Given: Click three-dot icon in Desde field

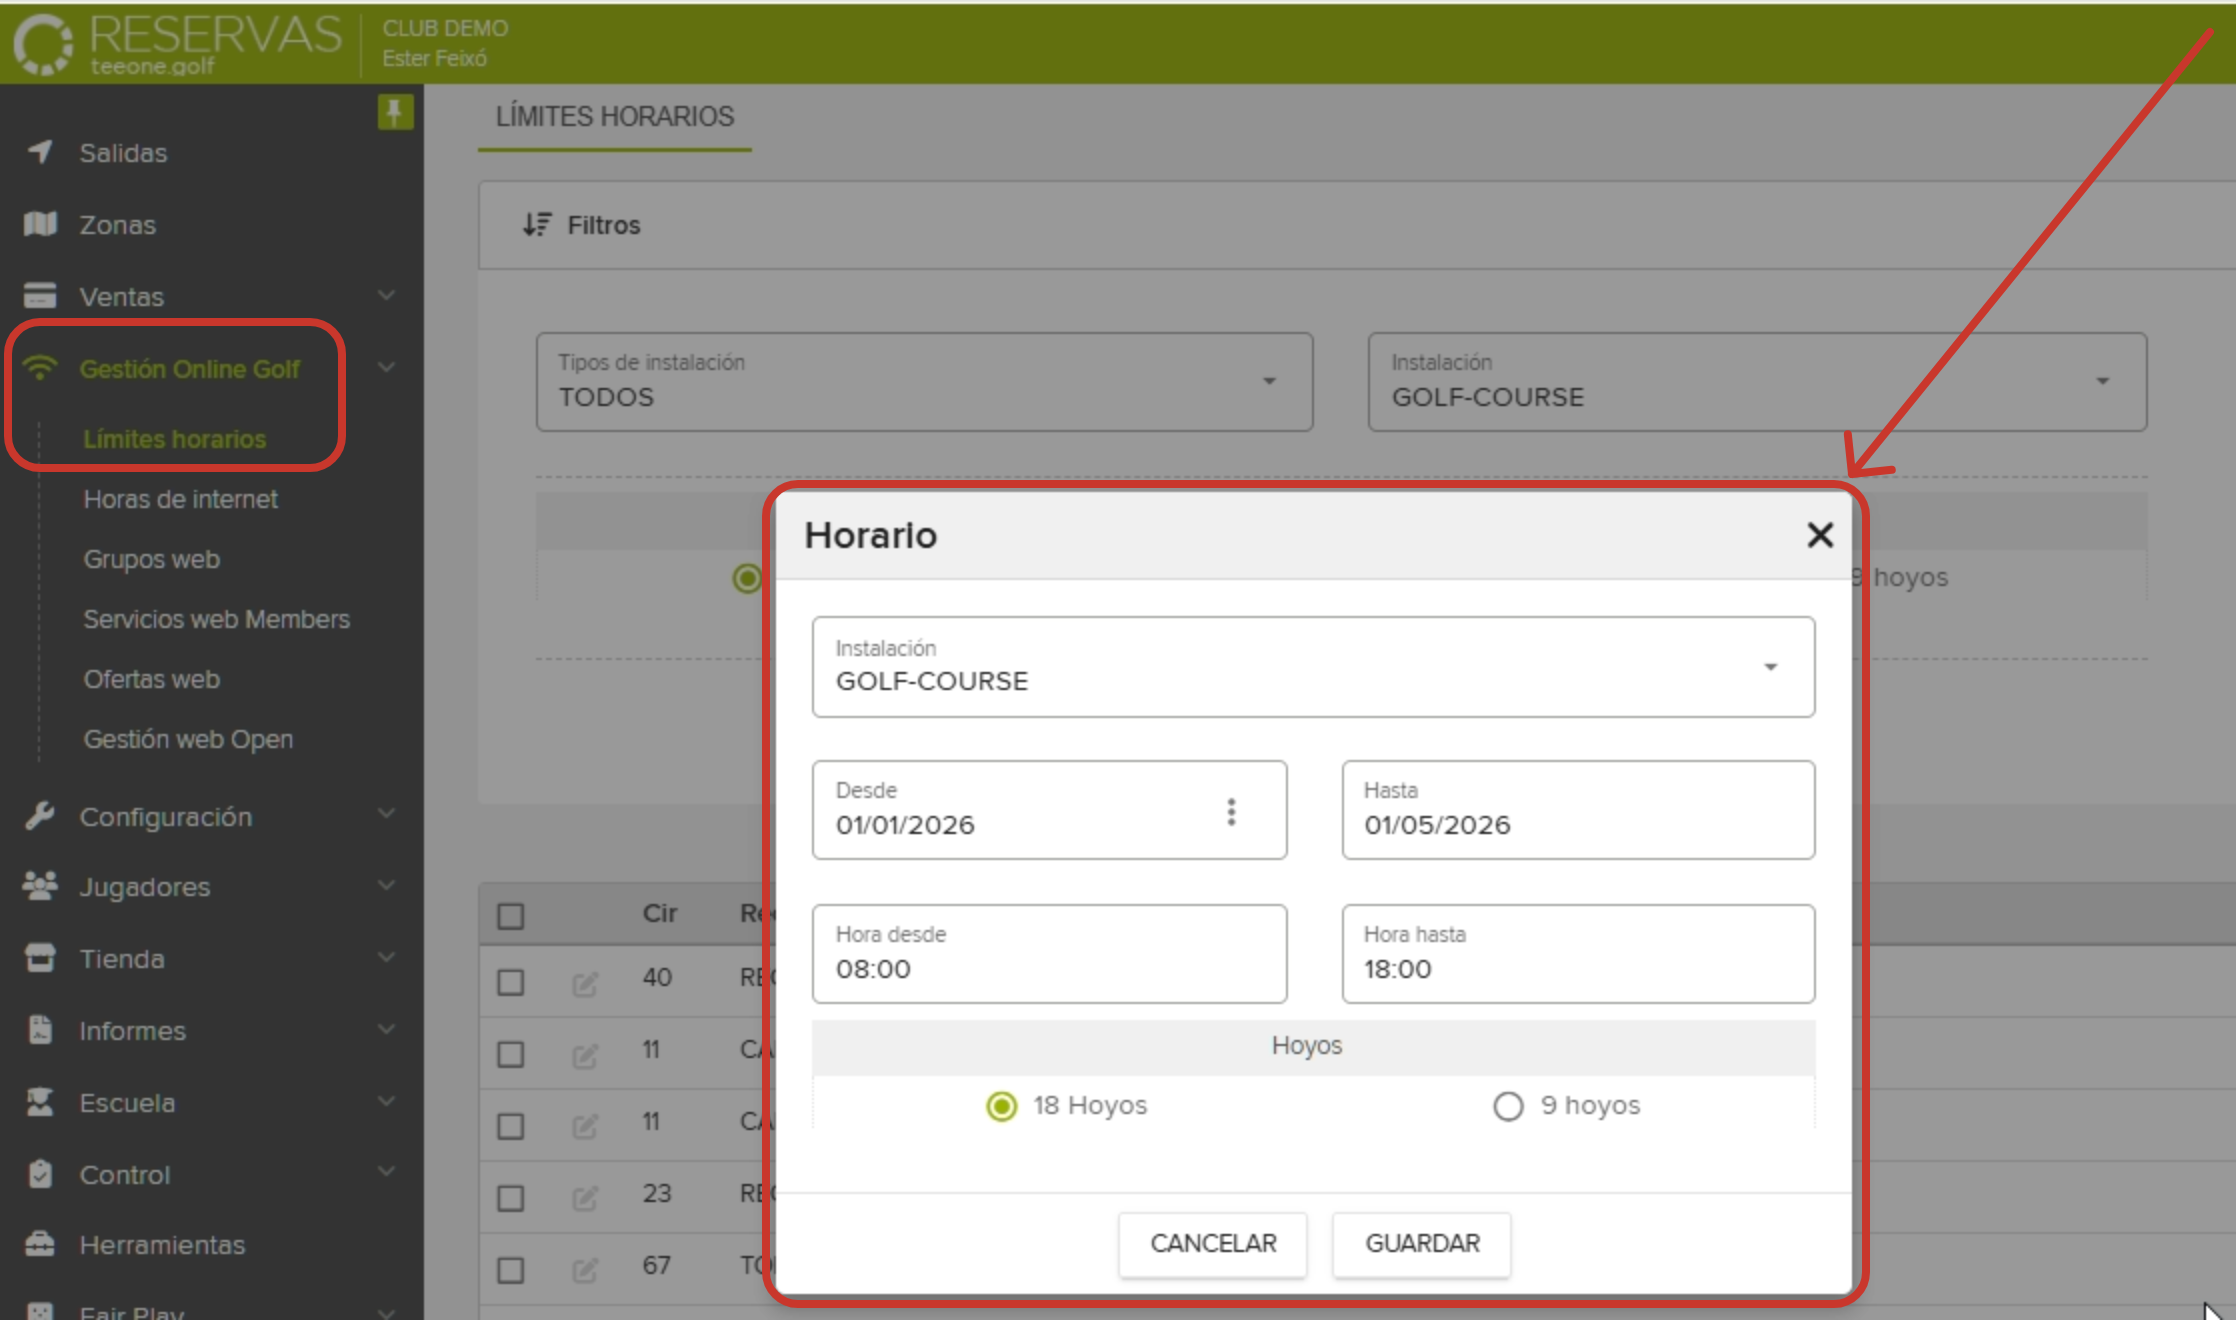Looking at the screenshot, I should click(x=1231, y=811).
